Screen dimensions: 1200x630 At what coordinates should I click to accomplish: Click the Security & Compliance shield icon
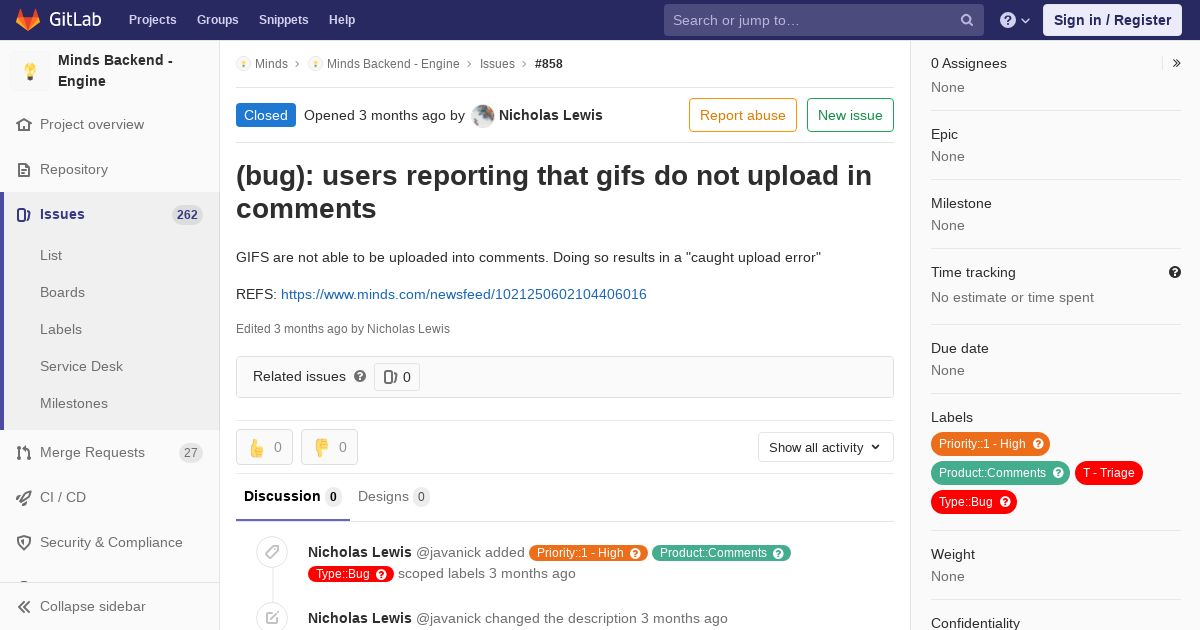[24, 543]
